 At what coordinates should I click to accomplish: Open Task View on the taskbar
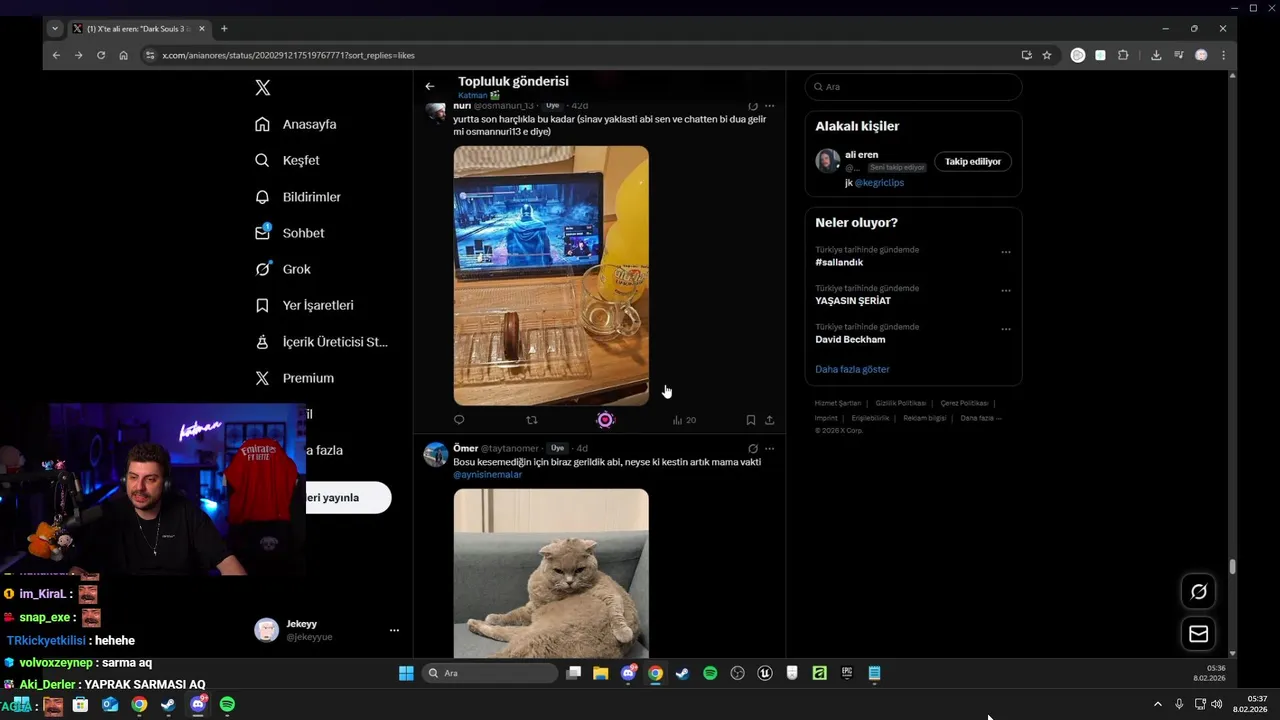[x=573, y=673]
